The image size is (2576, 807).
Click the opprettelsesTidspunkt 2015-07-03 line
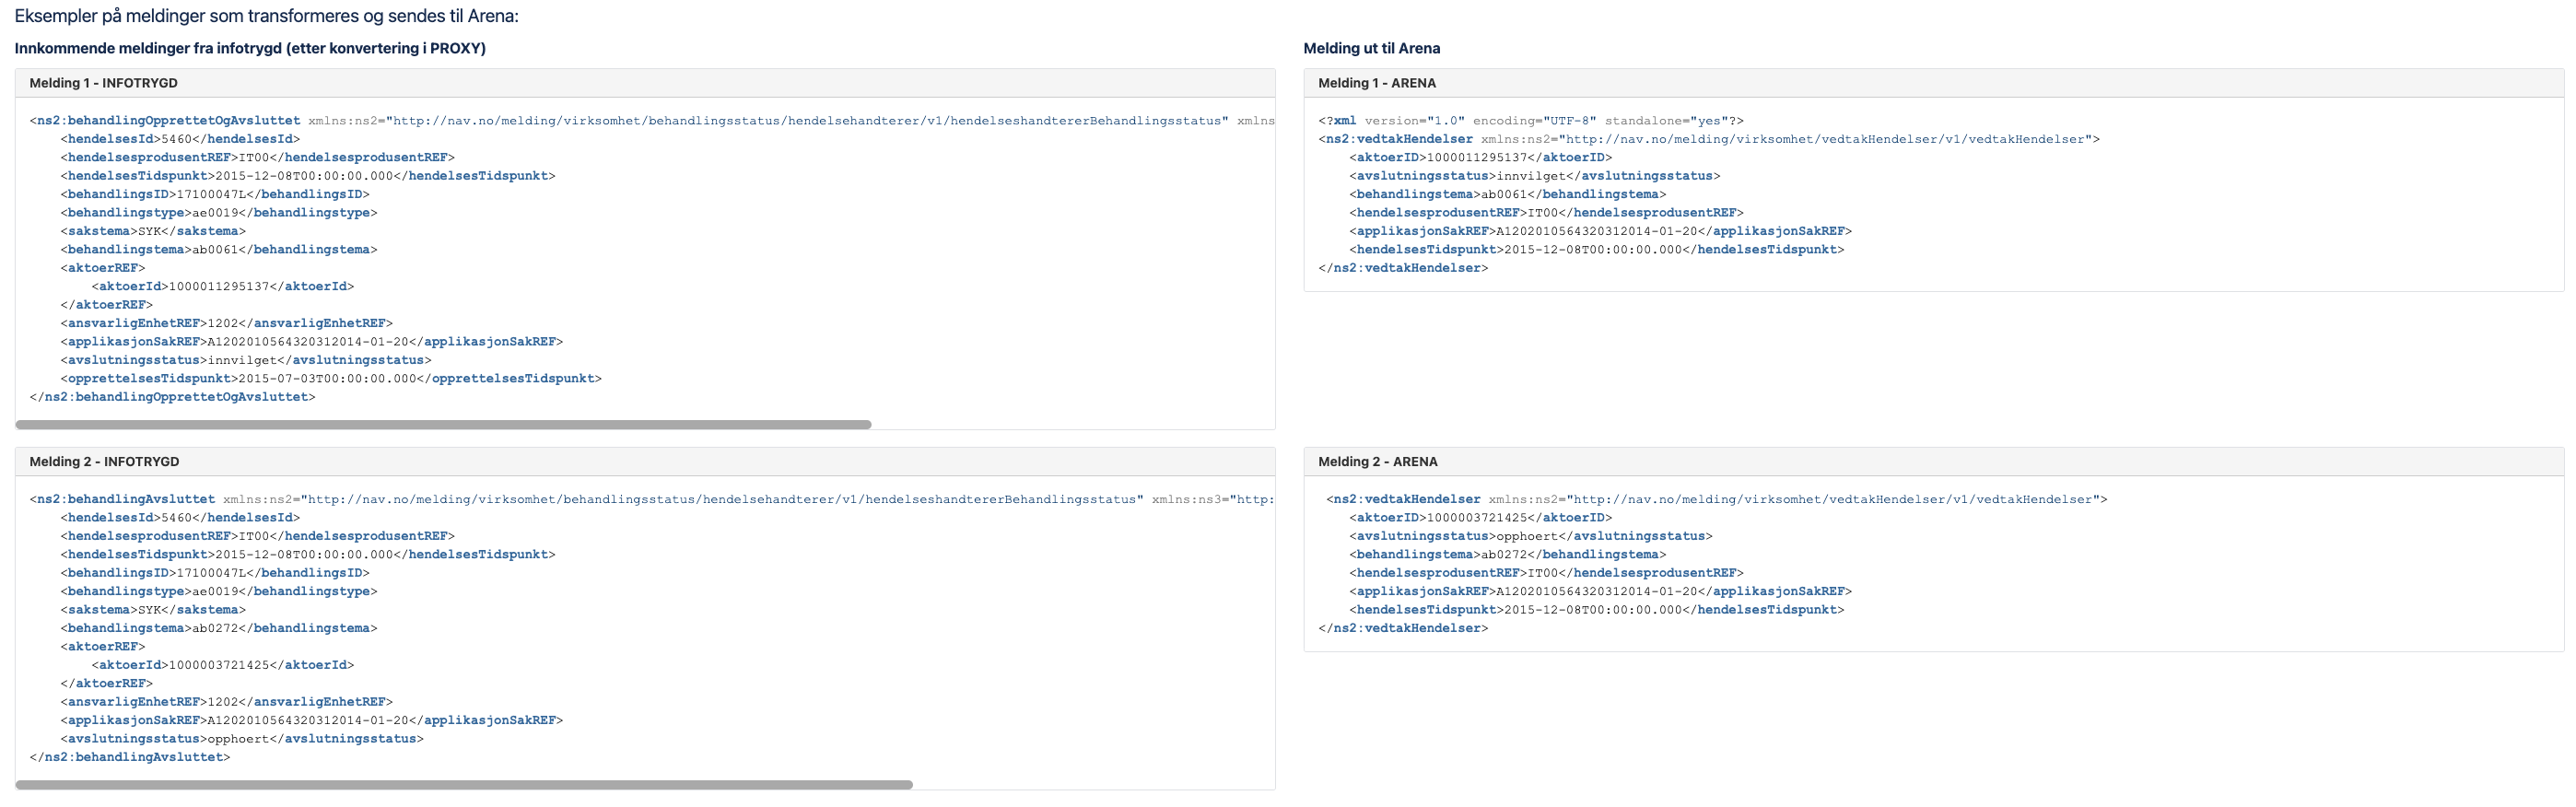point(331,379)
